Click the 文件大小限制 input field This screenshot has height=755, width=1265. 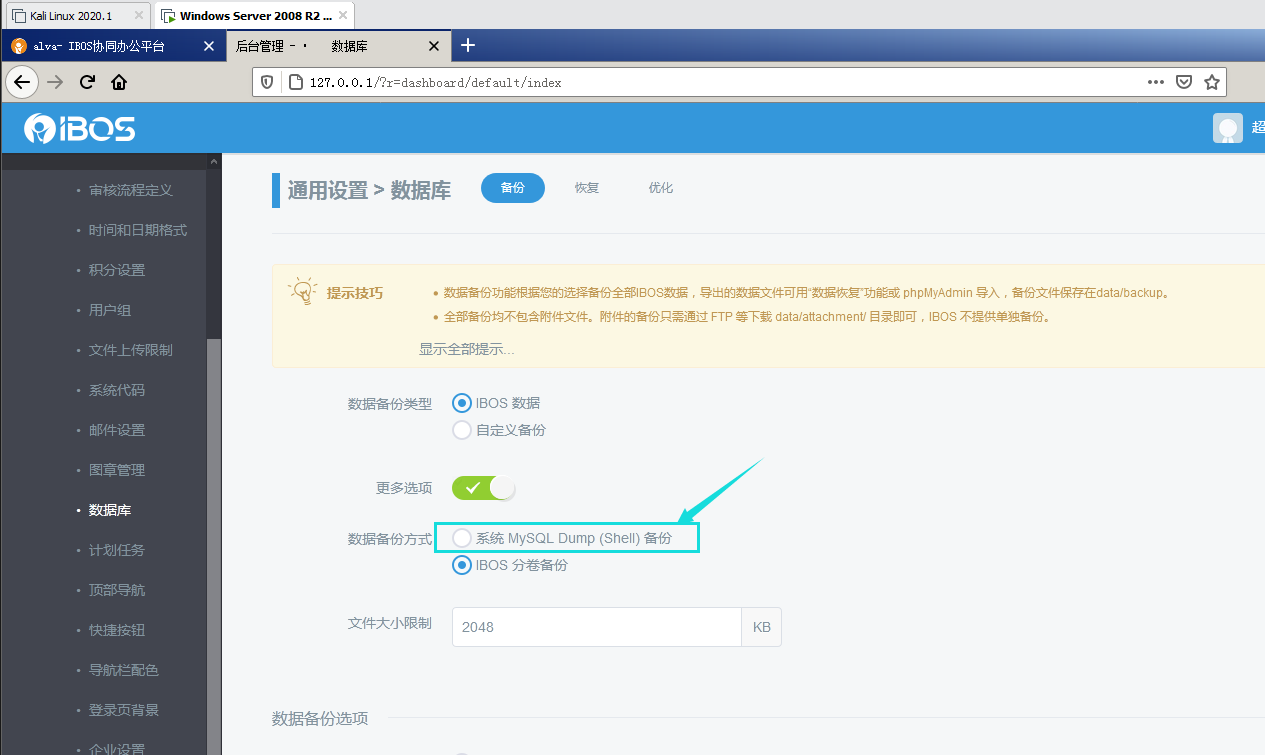(597, 627)
